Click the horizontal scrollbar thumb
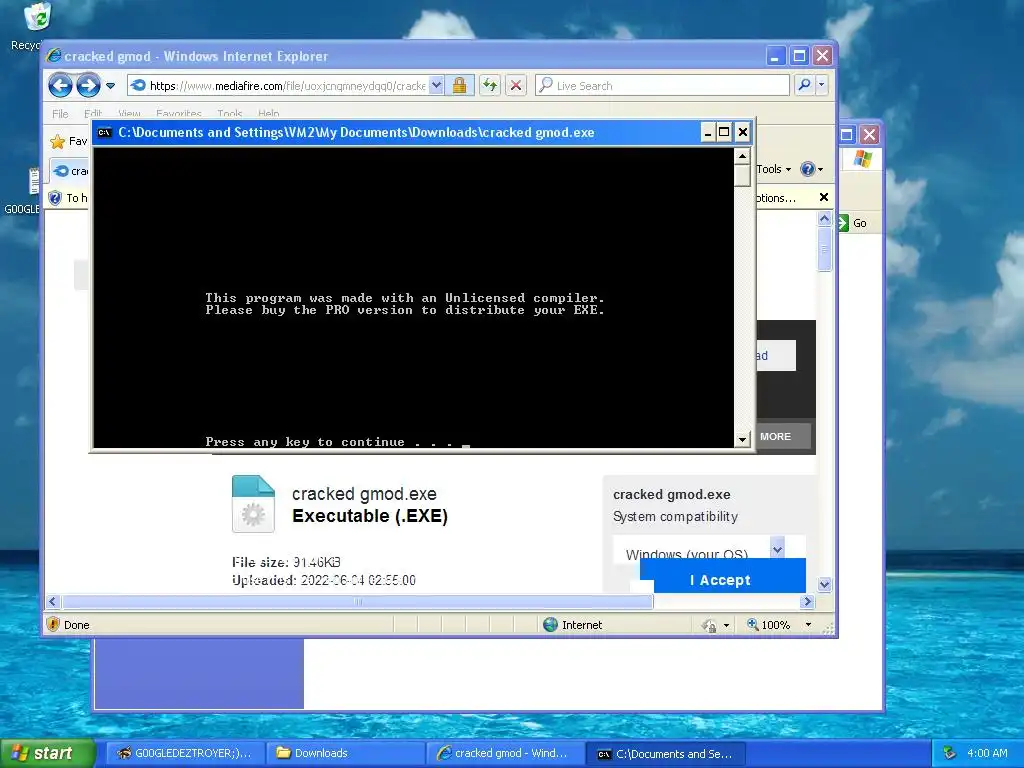1024x768 pixels. (x=357, y=601)
